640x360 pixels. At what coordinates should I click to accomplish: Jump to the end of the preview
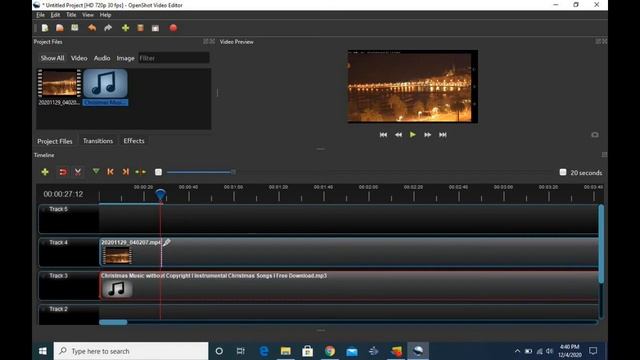pyautogui.click(x=442, y=135)
